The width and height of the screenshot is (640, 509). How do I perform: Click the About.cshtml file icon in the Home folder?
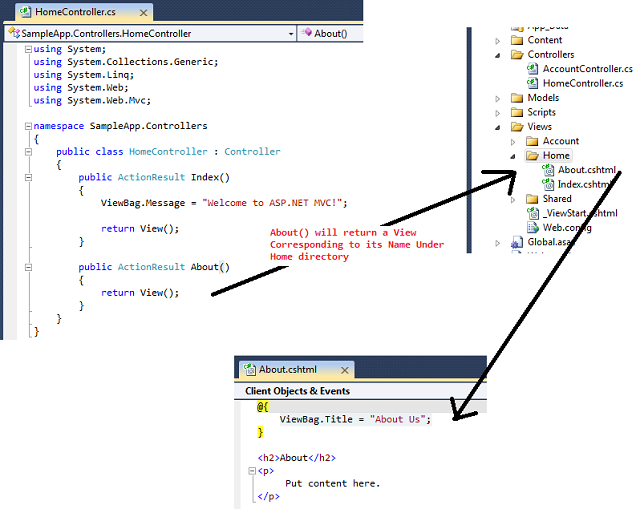549,170
